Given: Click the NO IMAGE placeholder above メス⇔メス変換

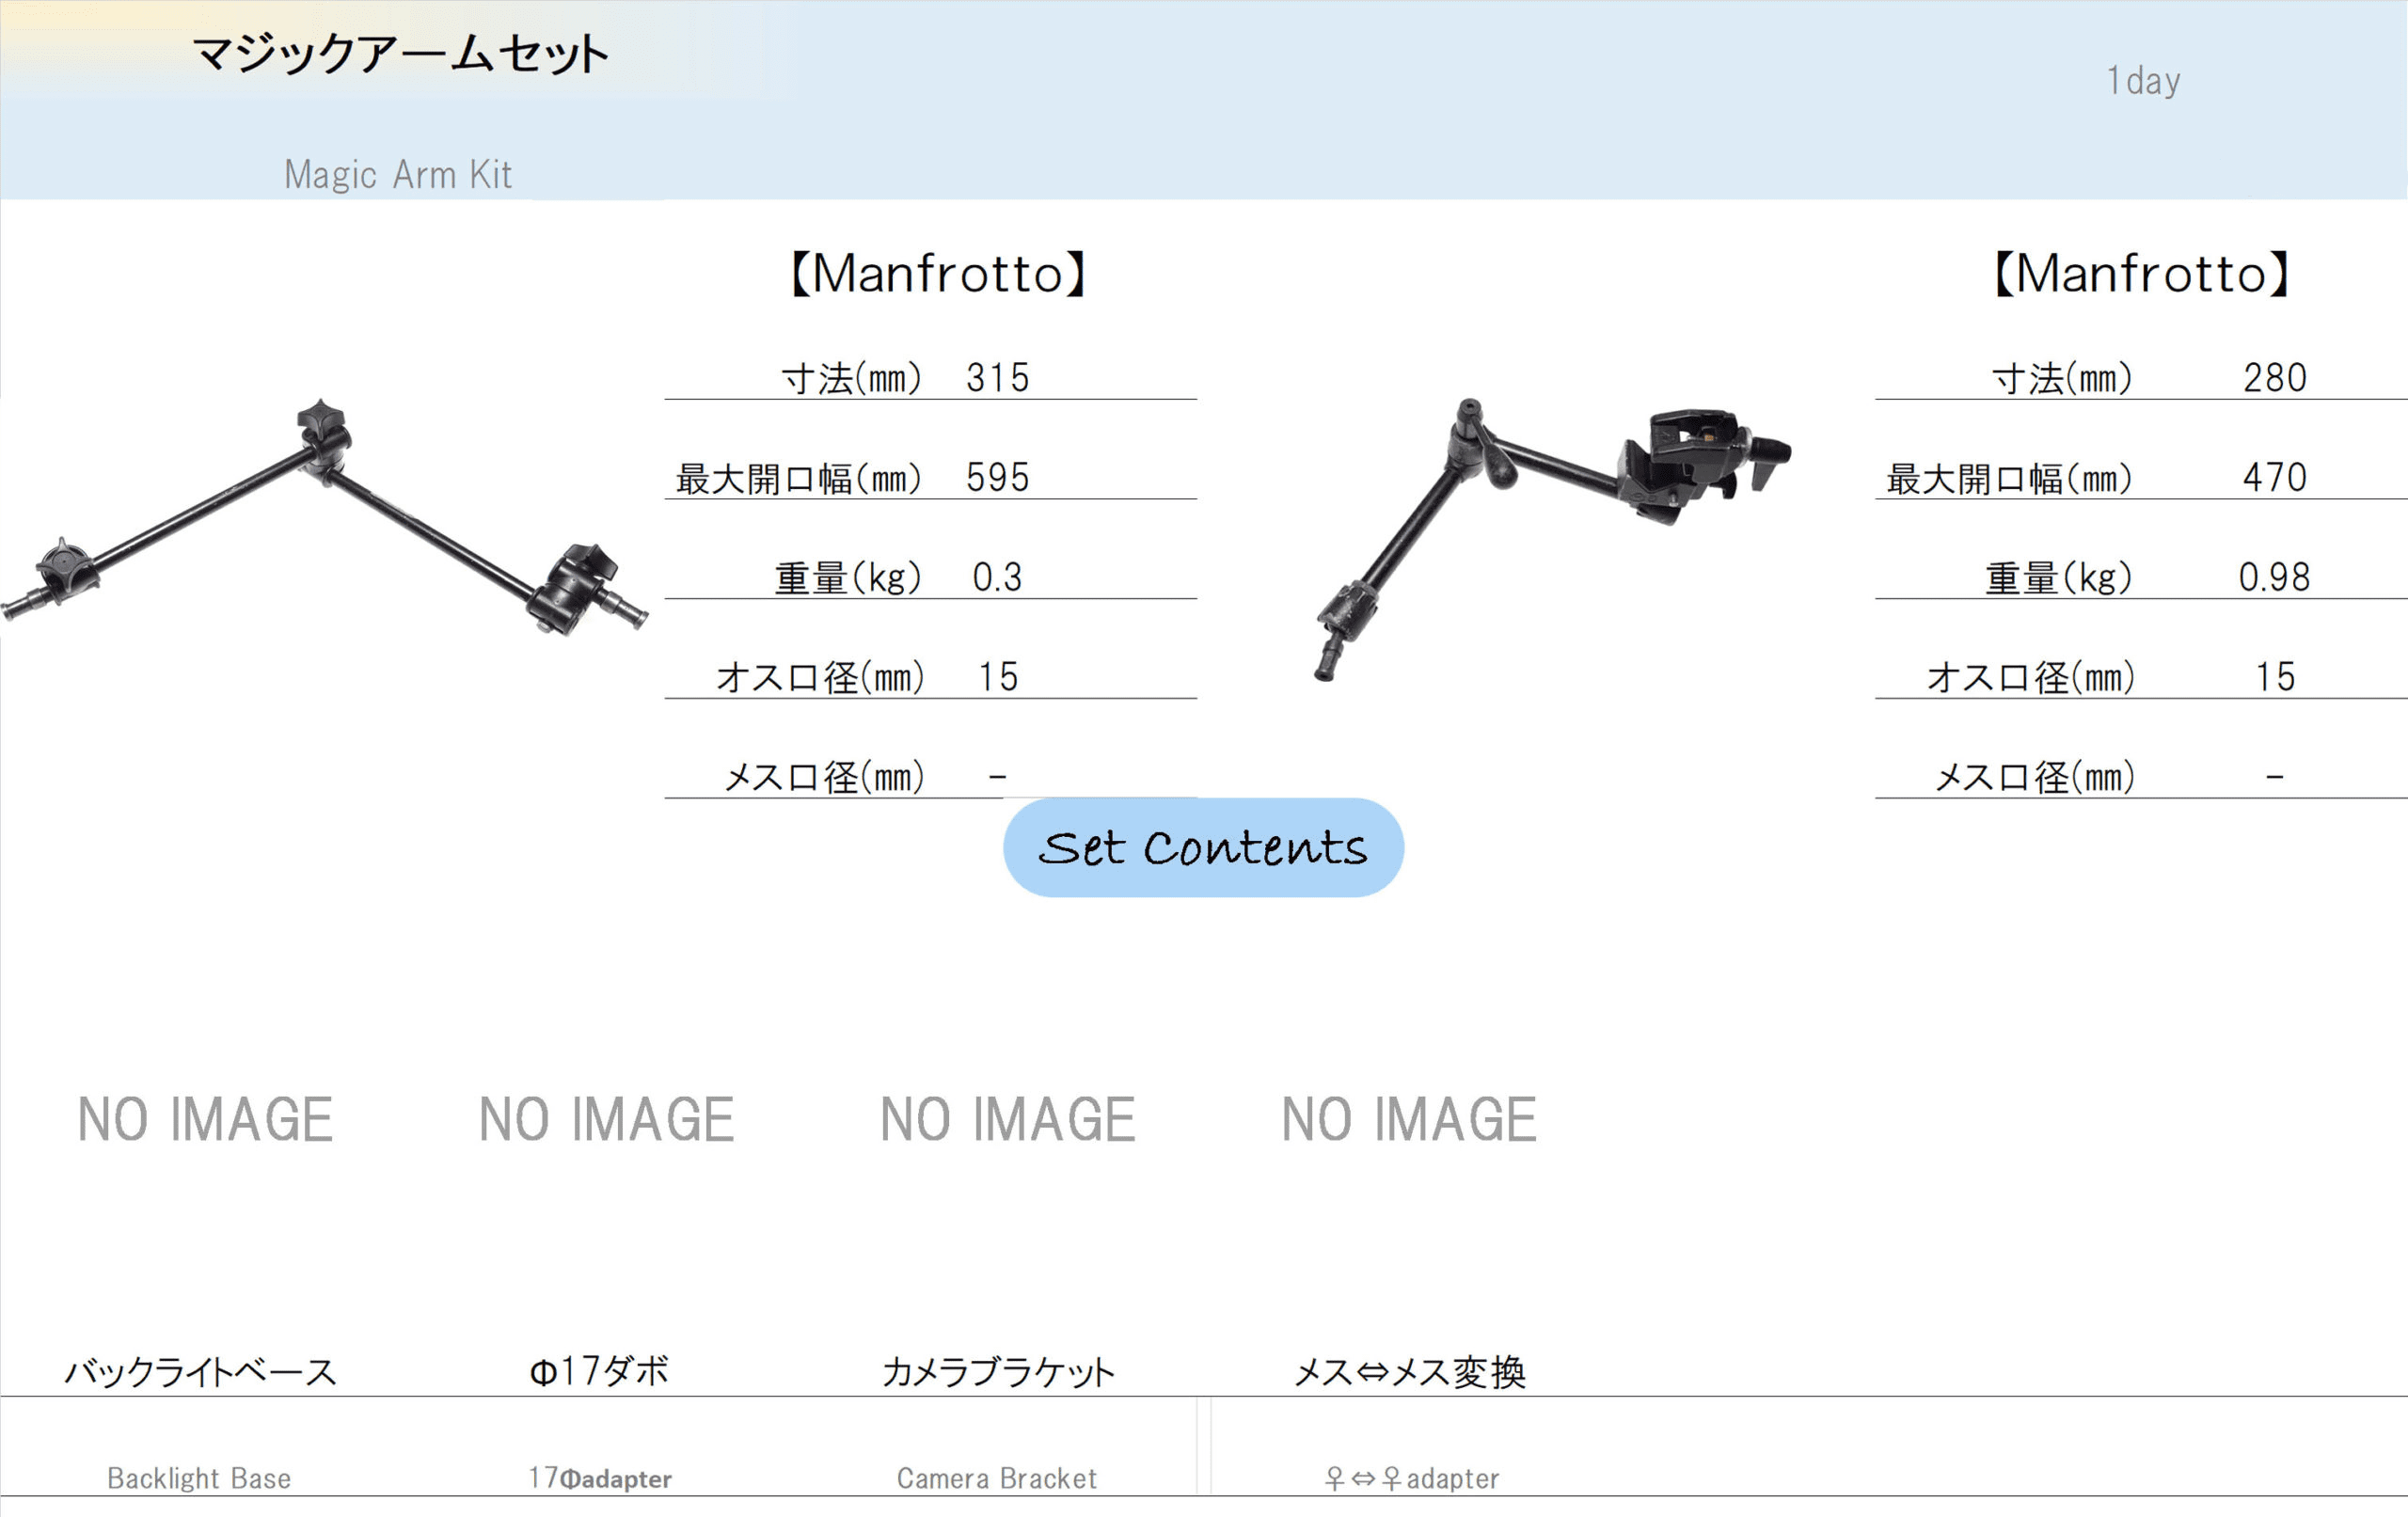Looking at the screenshot, I should point(1409,1119).
